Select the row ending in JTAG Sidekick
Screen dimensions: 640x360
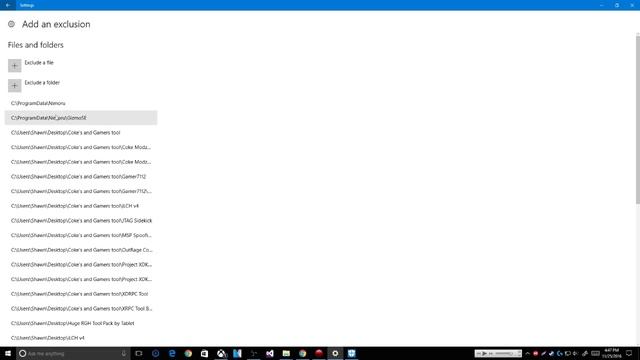coord(81,221)
